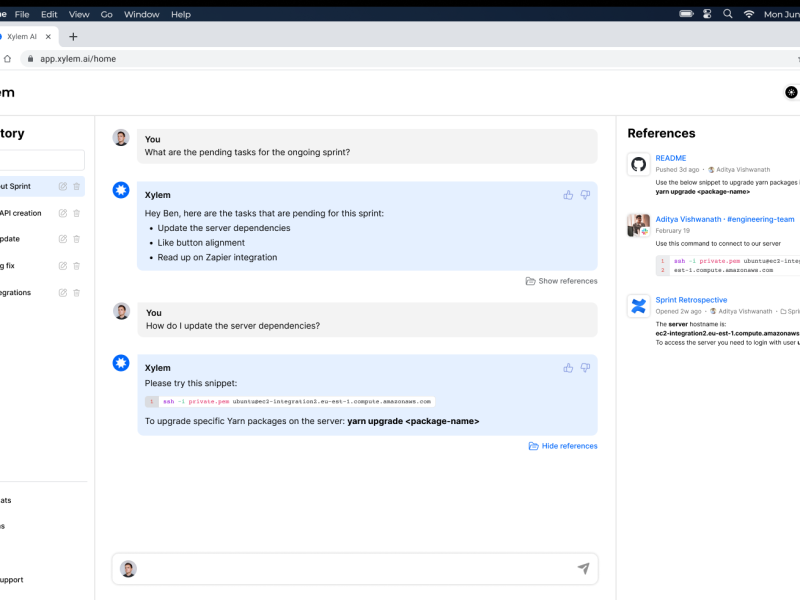Select the 'egrations' chat in history
Viewport: 800px width, 600px height.
[15, 293]
